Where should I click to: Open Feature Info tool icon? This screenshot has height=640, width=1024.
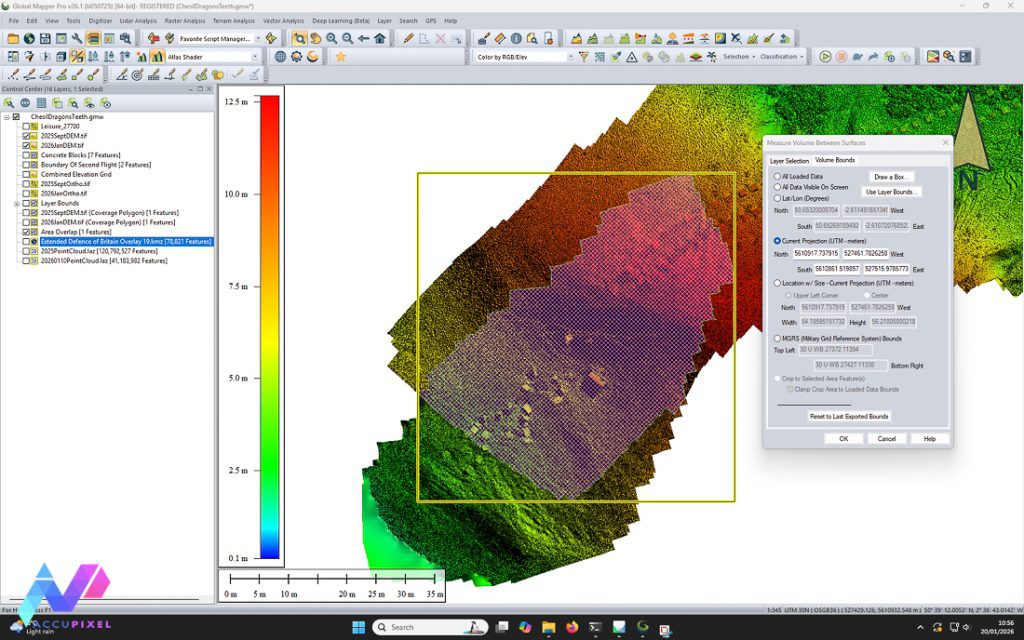pos(516,39)
